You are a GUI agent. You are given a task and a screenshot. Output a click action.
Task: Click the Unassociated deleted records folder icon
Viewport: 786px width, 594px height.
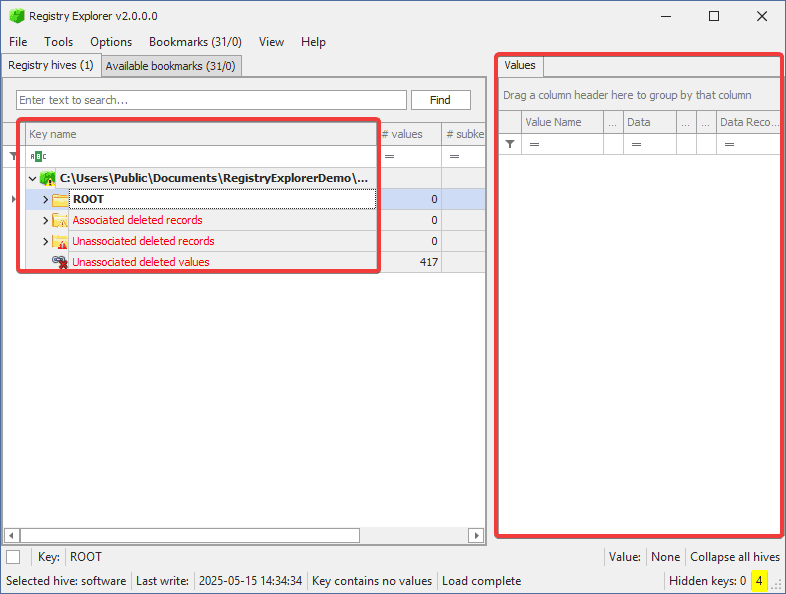tap(60, 242)
